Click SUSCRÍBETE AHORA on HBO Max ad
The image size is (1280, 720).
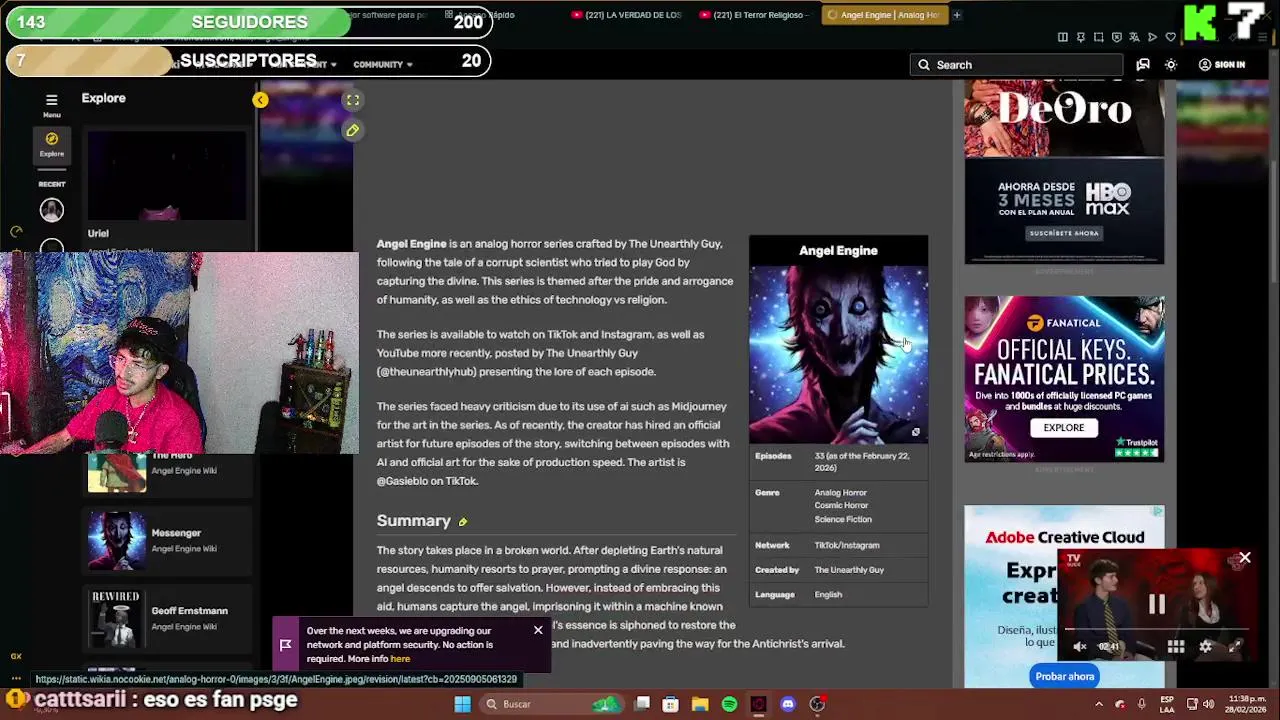click(x=1064, y=233)
